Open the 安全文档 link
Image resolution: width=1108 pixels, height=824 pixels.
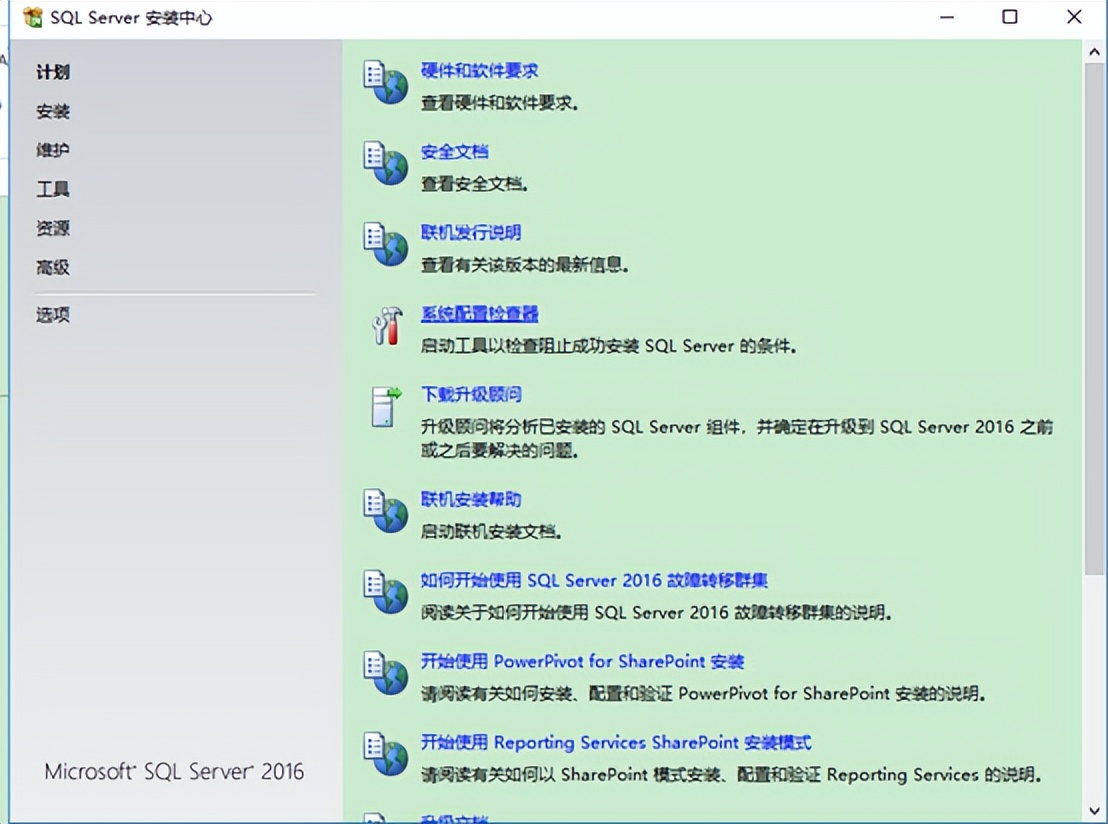454,151
